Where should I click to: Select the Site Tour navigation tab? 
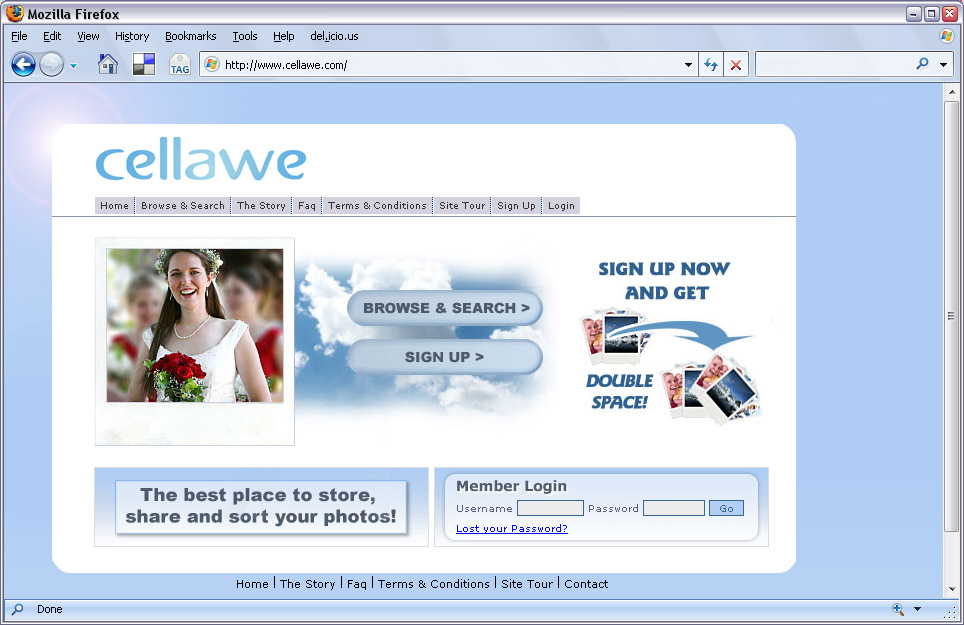462,205
